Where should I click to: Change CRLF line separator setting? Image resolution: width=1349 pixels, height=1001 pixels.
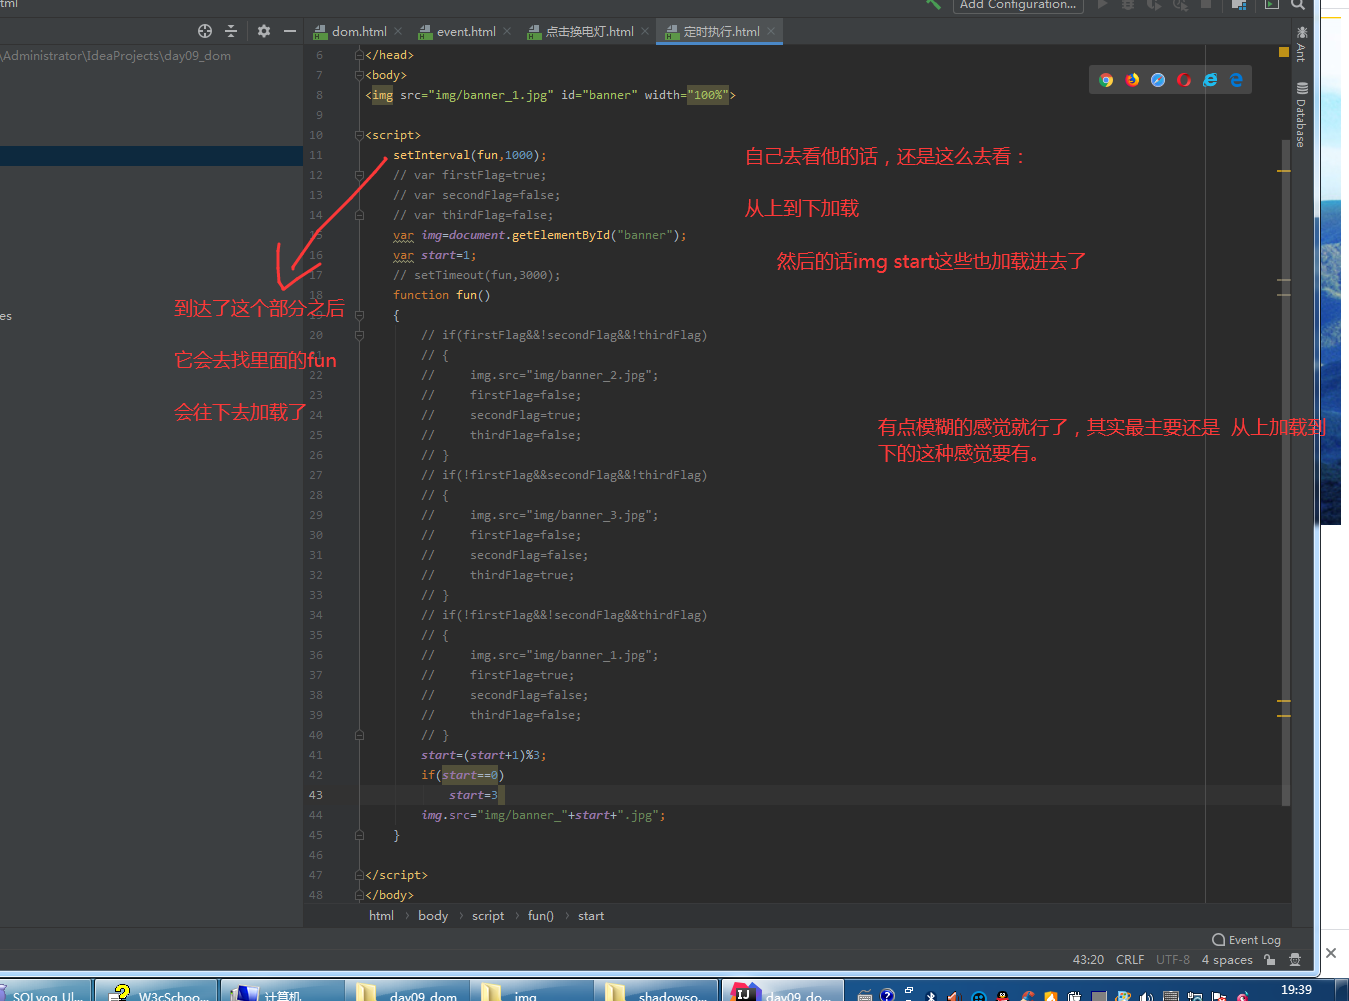tap(1130, 960)
